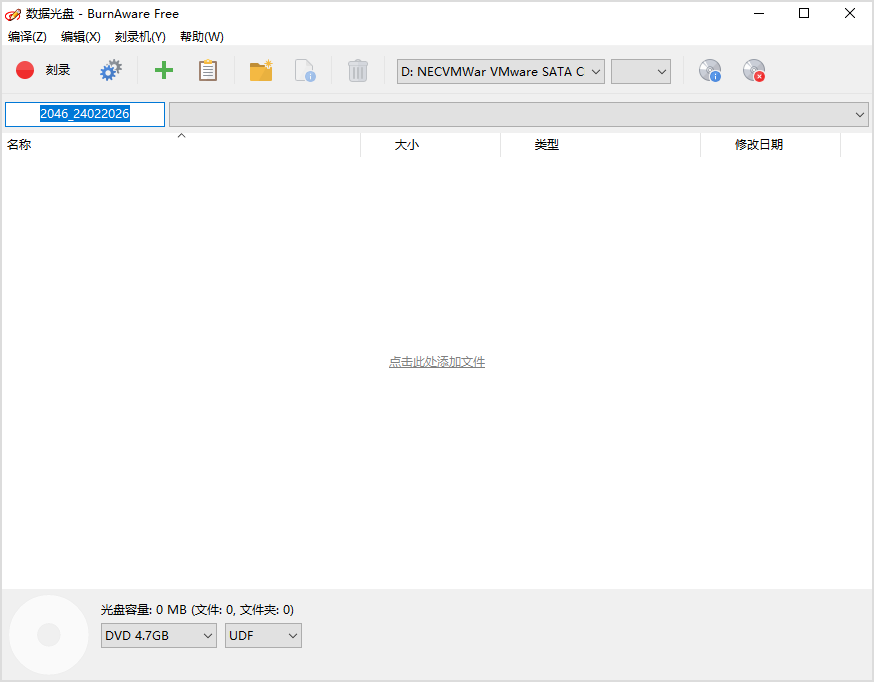Erase the disc using erase disc icon
The height and width of the screenshot is (682, 874).
[753, 70]
